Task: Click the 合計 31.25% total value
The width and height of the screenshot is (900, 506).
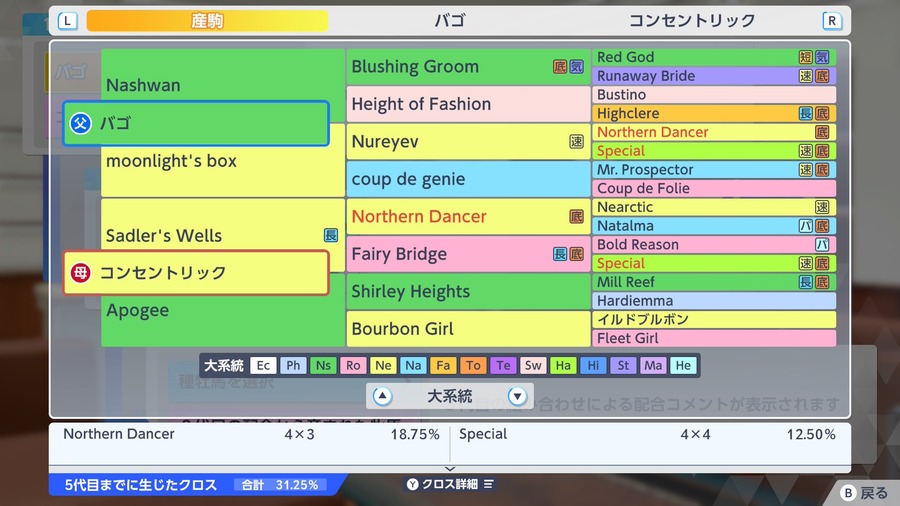Action: pyautogui.click(x=280, y=485)
